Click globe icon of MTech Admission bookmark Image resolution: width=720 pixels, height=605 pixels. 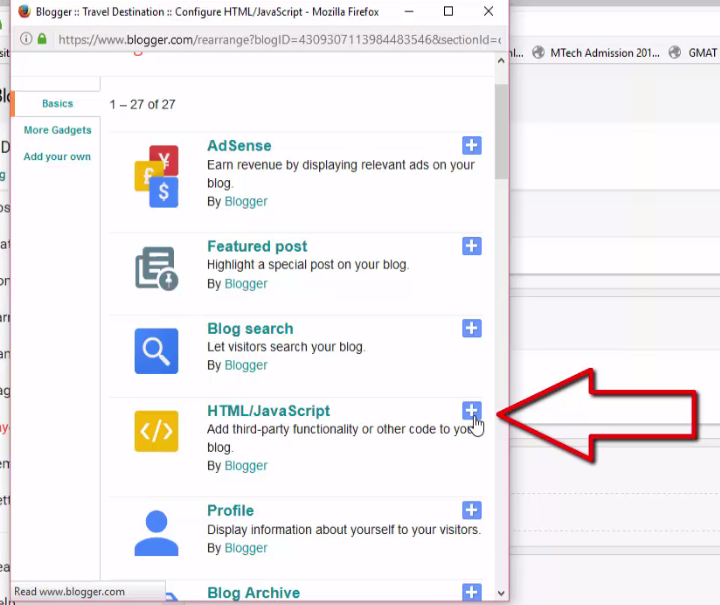(x=538, y=53)
